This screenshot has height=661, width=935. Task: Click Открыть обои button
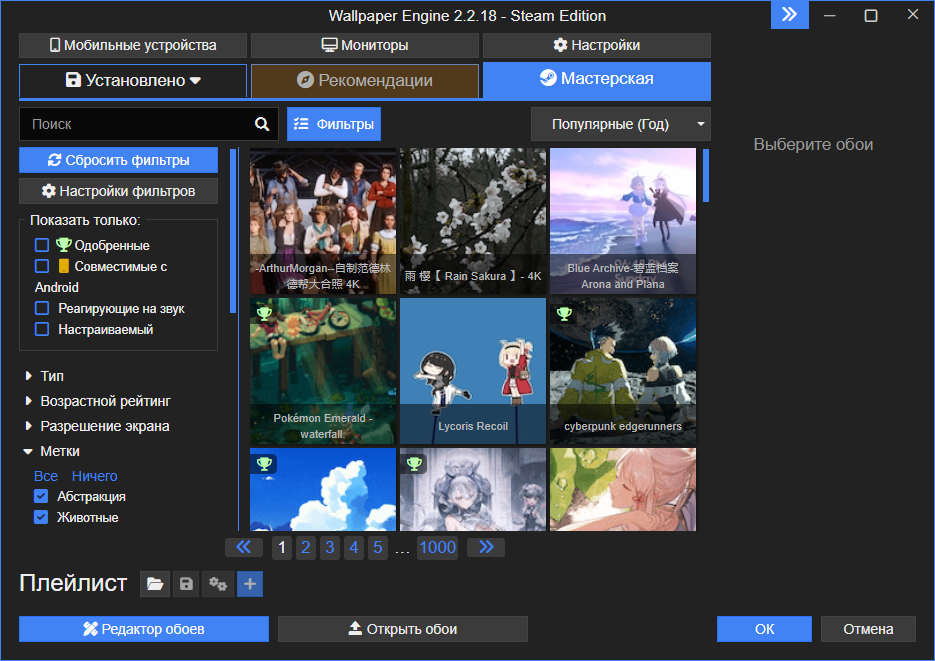403,629
